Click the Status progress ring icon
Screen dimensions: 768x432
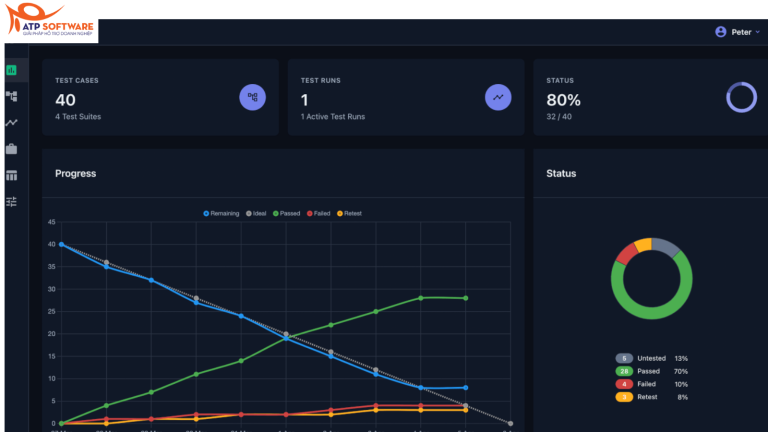741,97
